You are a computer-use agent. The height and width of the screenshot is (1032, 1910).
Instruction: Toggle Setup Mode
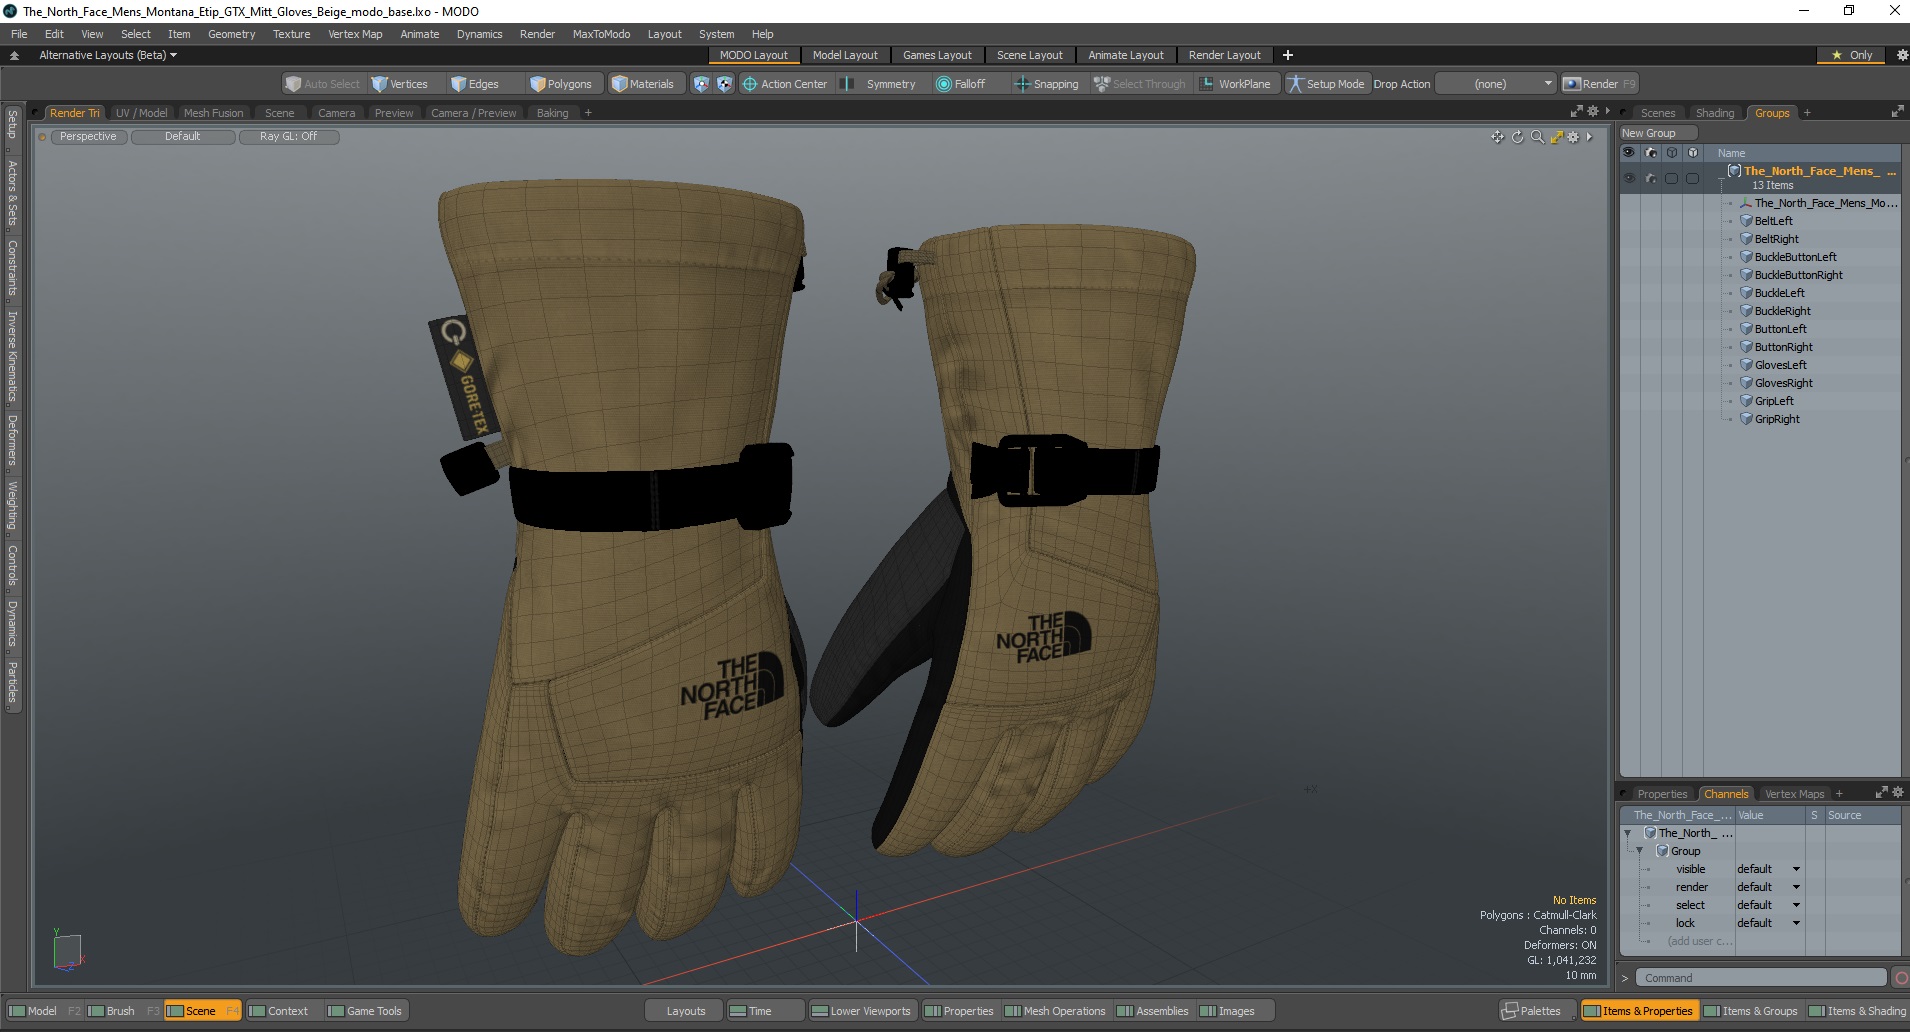pyautogui.click(x=1326, y=84)
